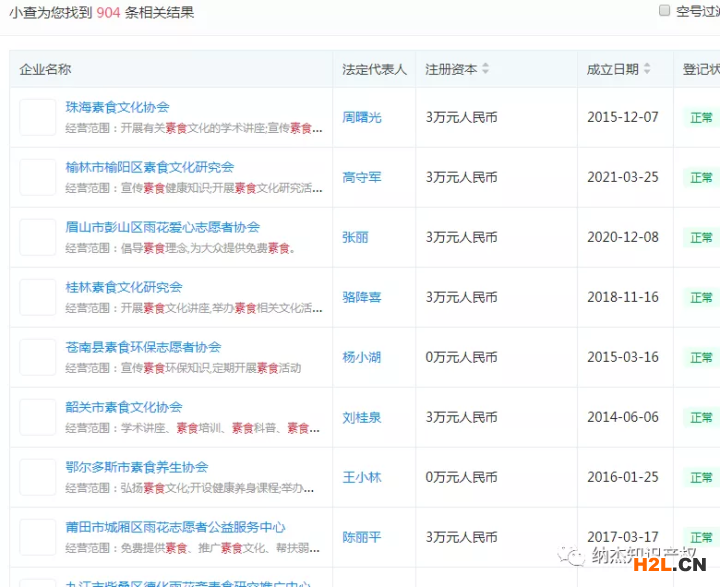This screenshot has height=587, width=720.
Task: Toggle the 空号过滤 checkbox
Action: click(x=664, y=10)
